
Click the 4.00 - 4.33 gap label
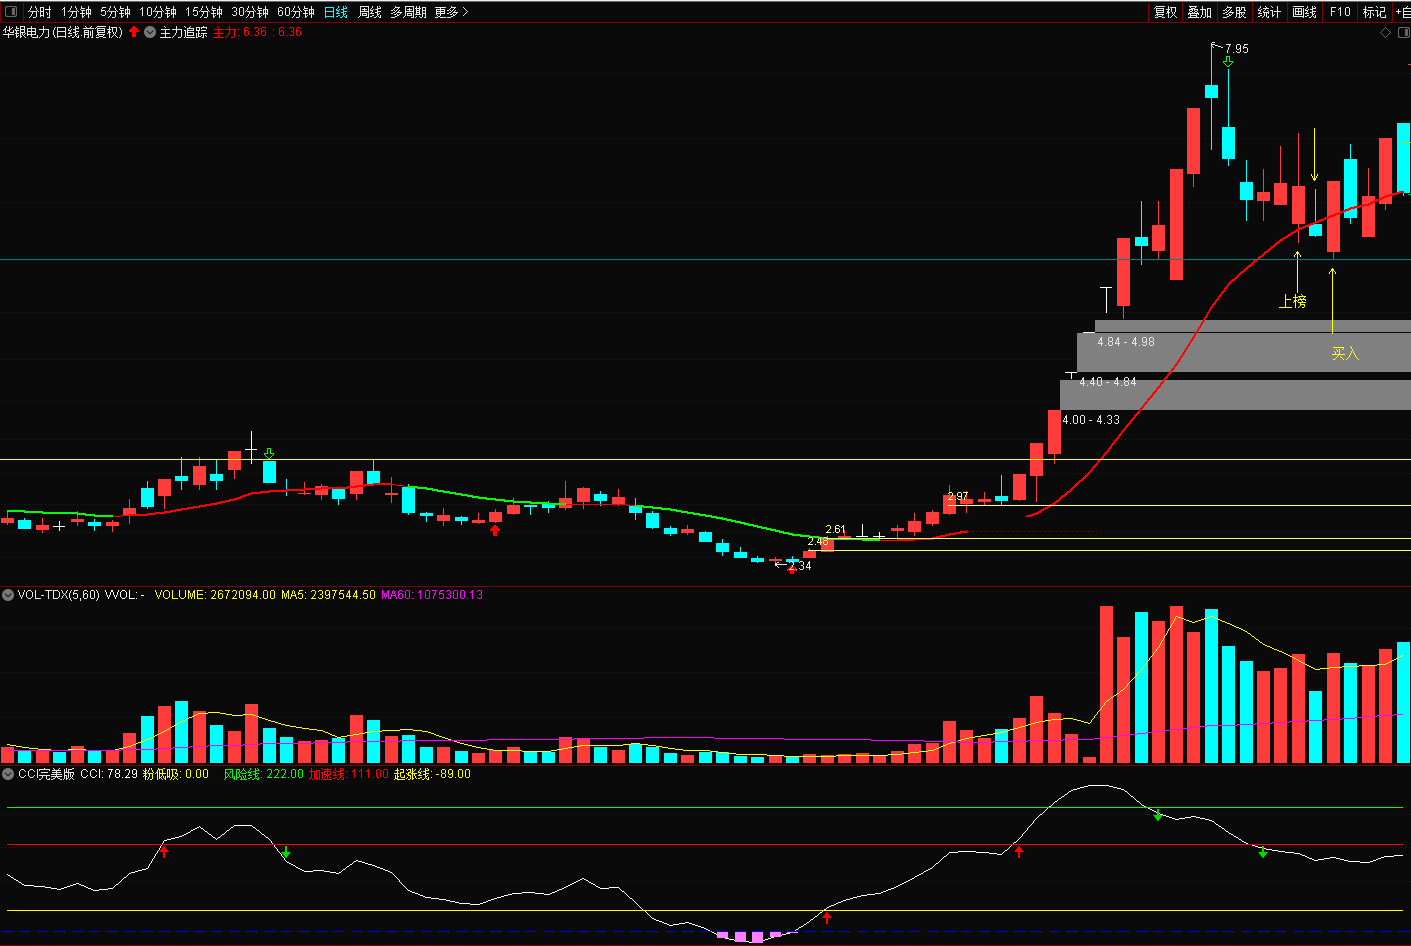pyautogui.click(x=1091, y=420)
